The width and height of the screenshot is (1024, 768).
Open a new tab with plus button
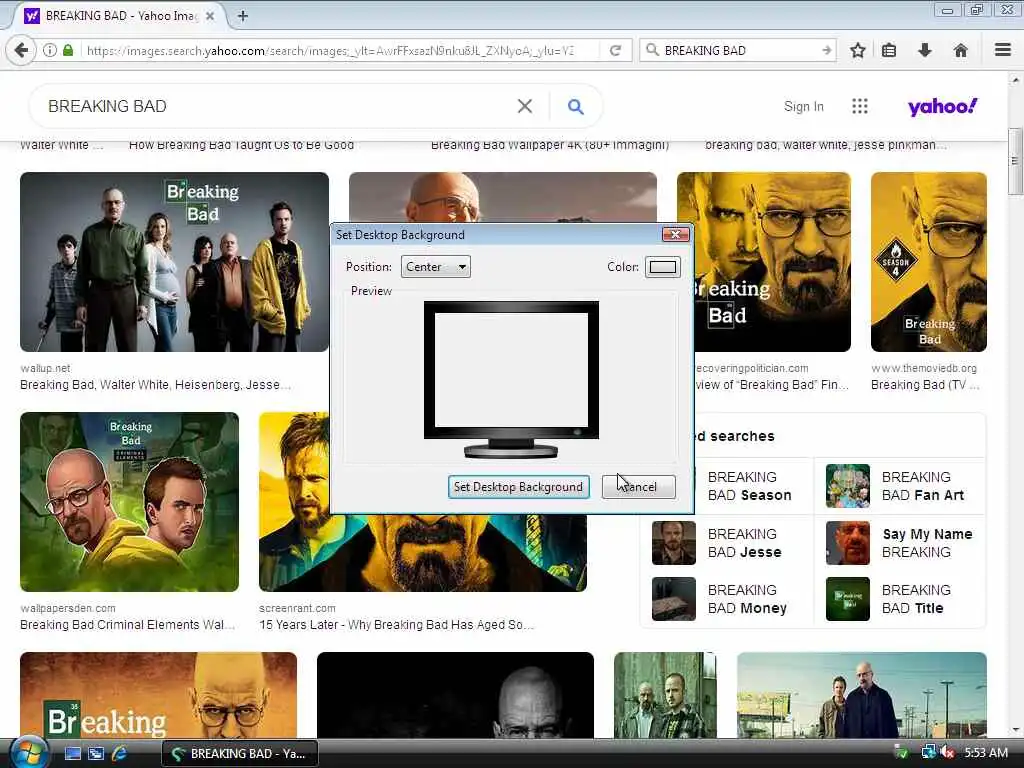tap(243, 16)
